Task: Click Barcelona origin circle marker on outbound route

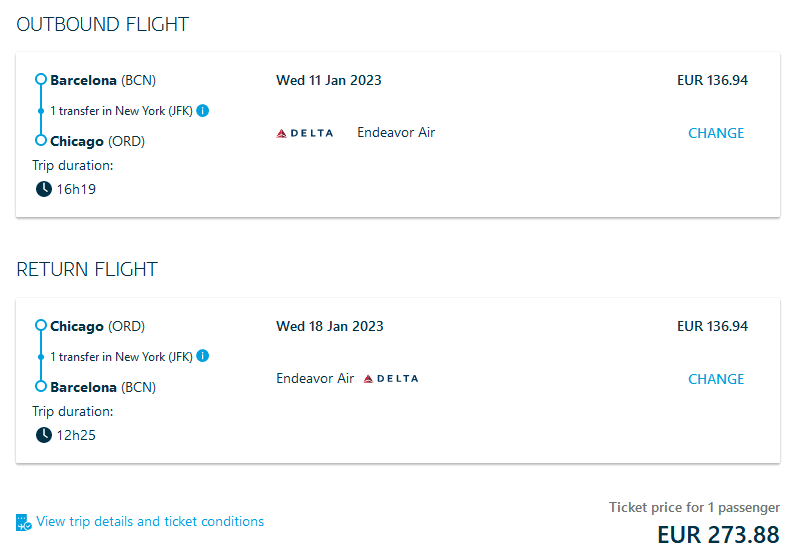Action: pos(41,80)
